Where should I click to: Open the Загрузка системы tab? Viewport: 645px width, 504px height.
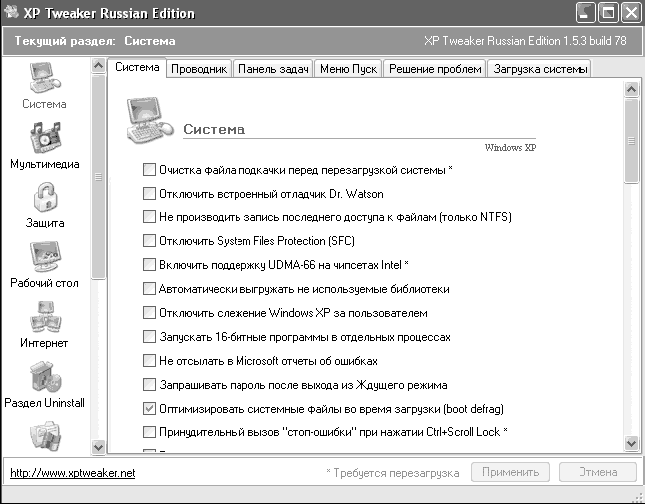tap(540, 69)
